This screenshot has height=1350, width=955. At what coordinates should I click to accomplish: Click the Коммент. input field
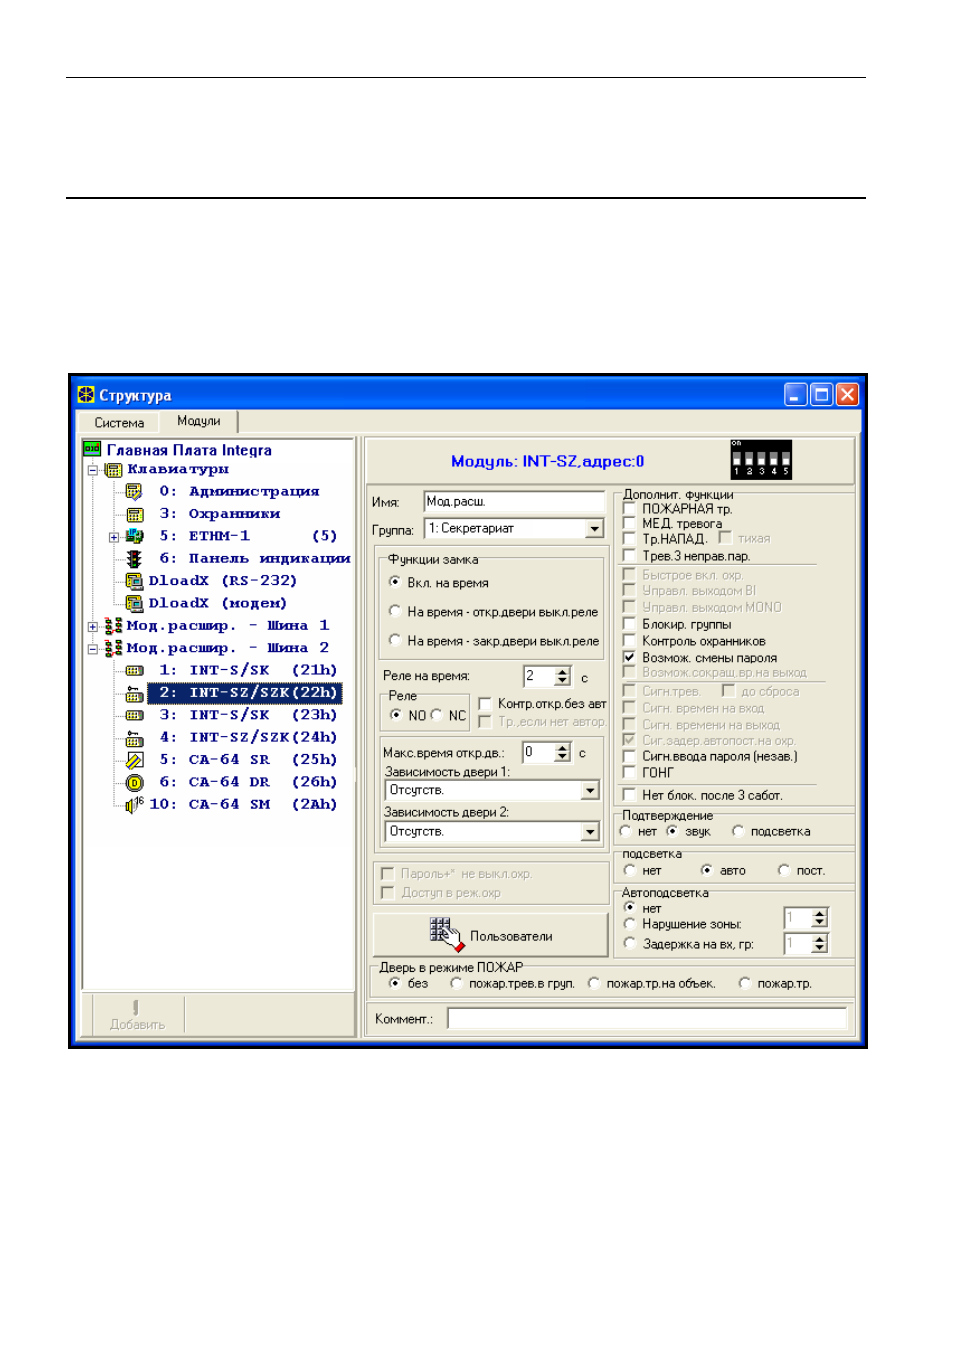[647, 1018]
